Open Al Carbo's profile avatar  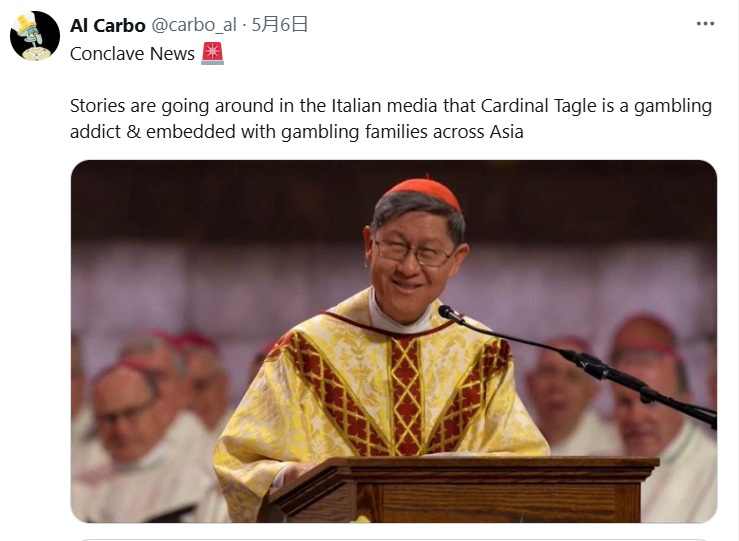[35, 36]
